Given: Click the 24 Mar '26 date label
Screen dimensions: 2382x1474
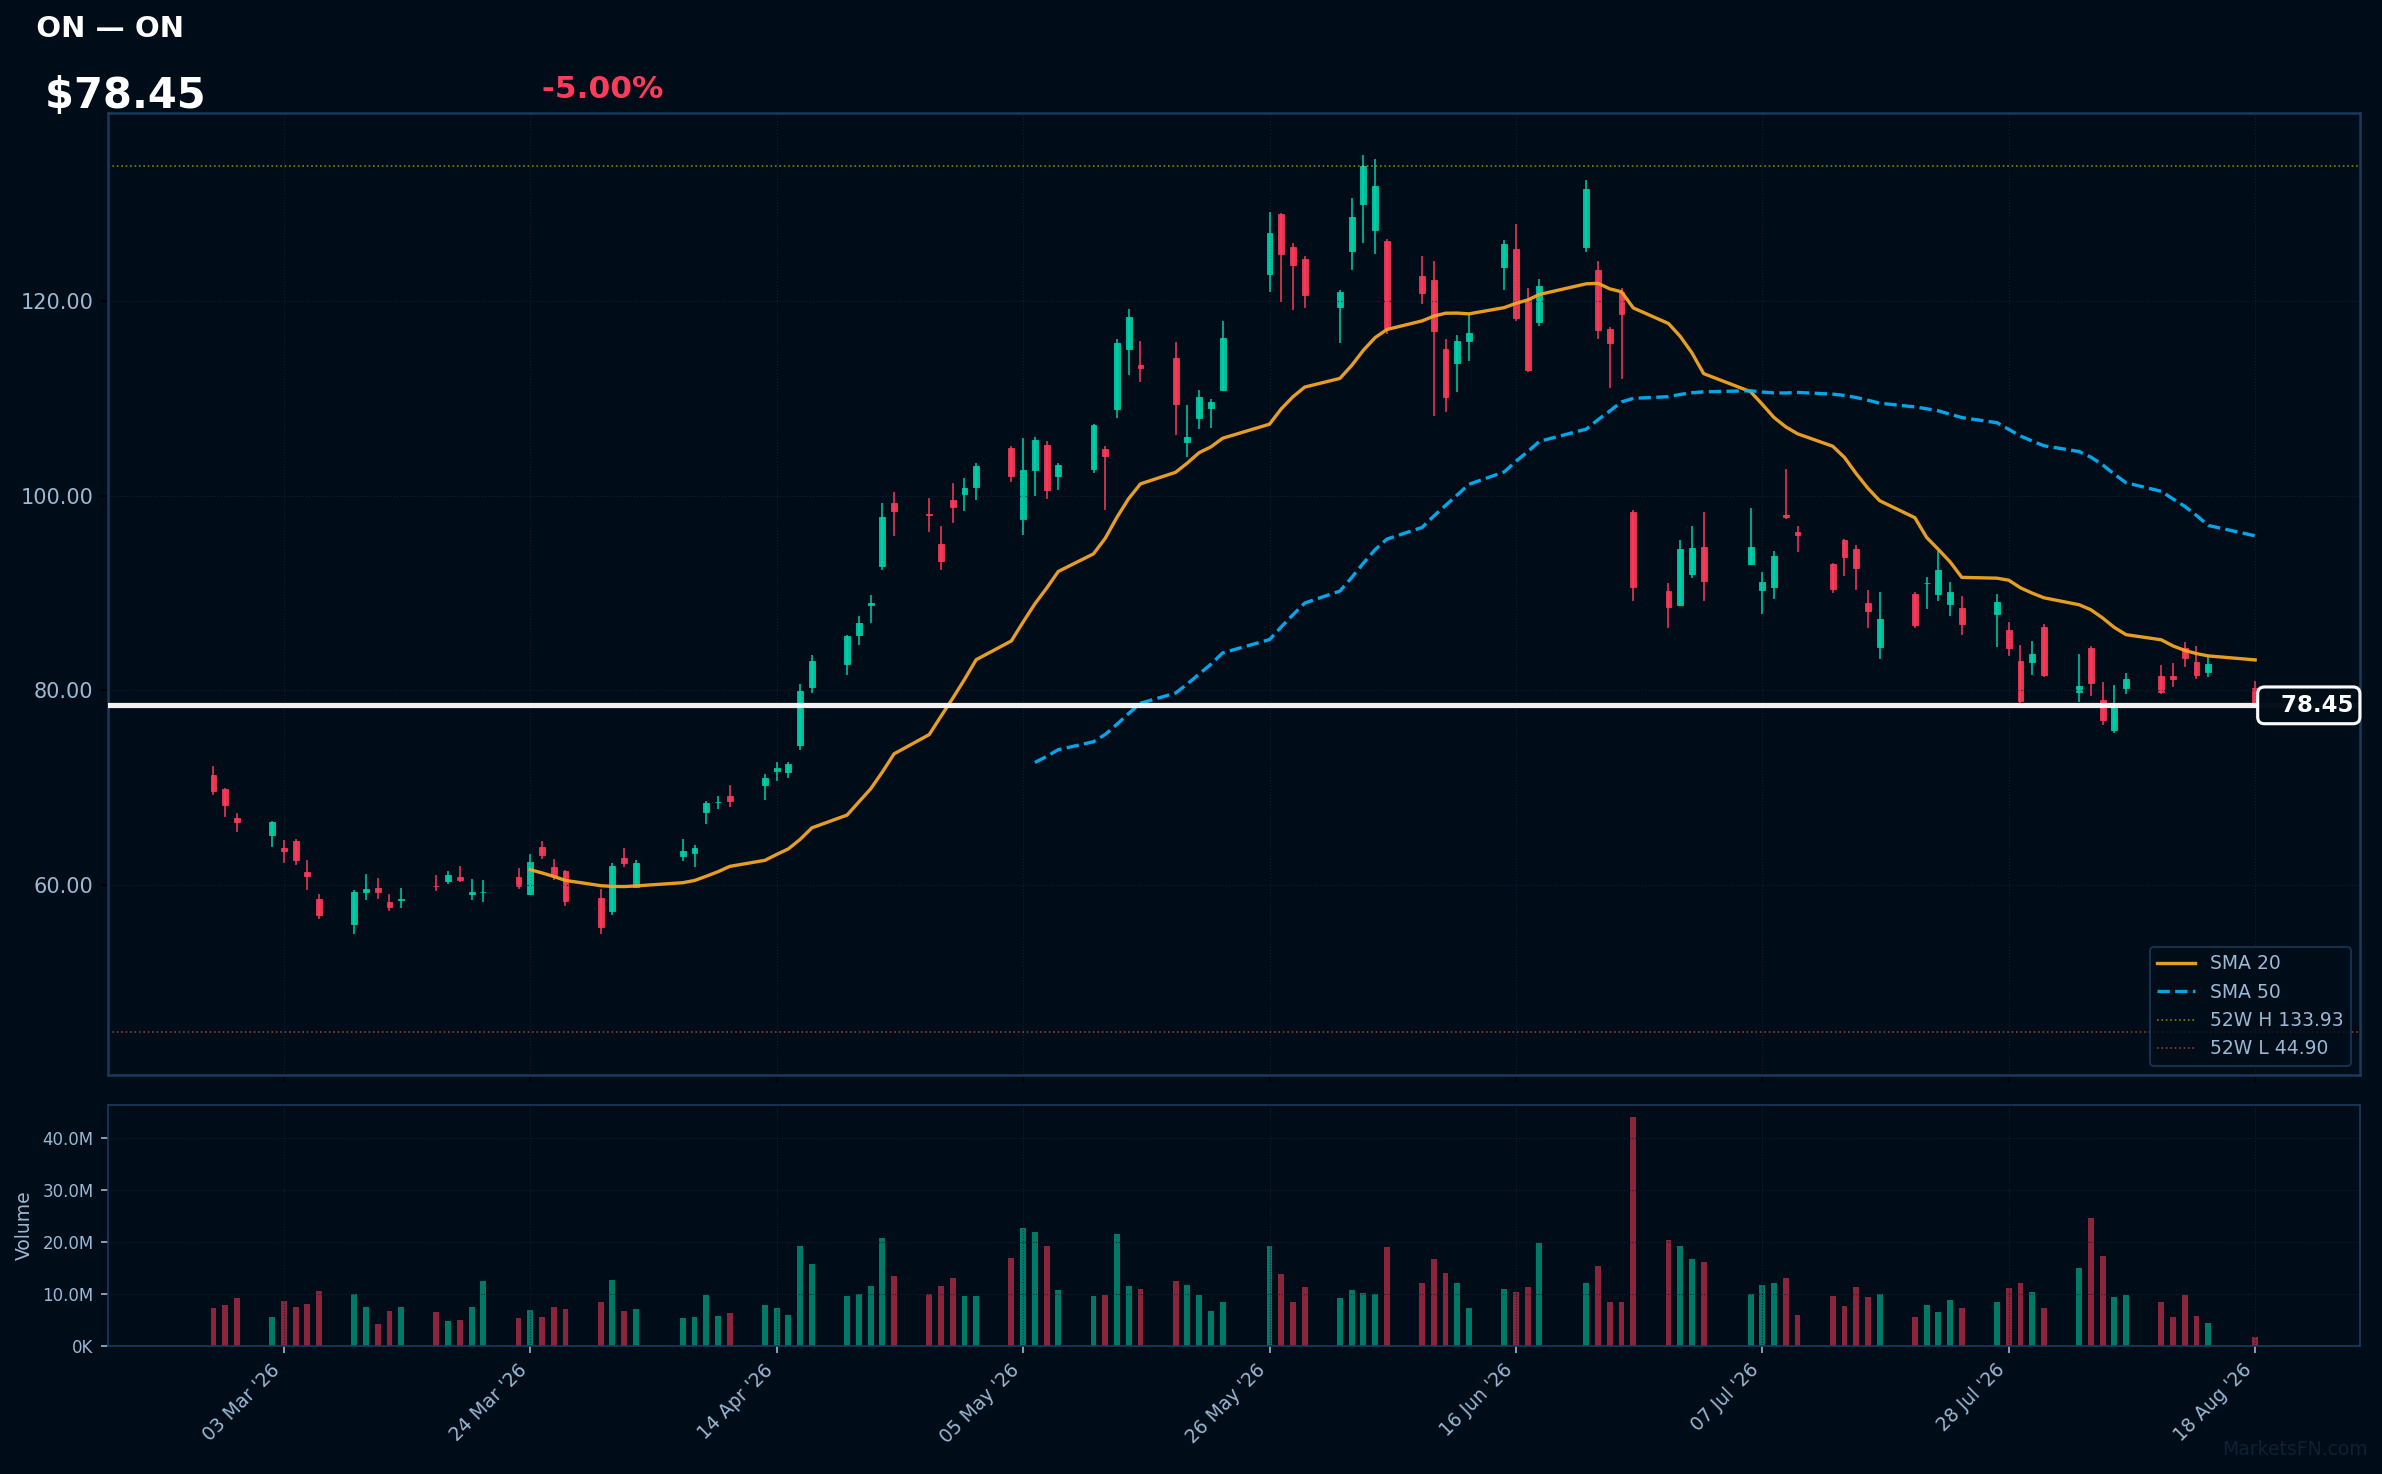Looking at the screenshot, I should (x=487, y=1401).
